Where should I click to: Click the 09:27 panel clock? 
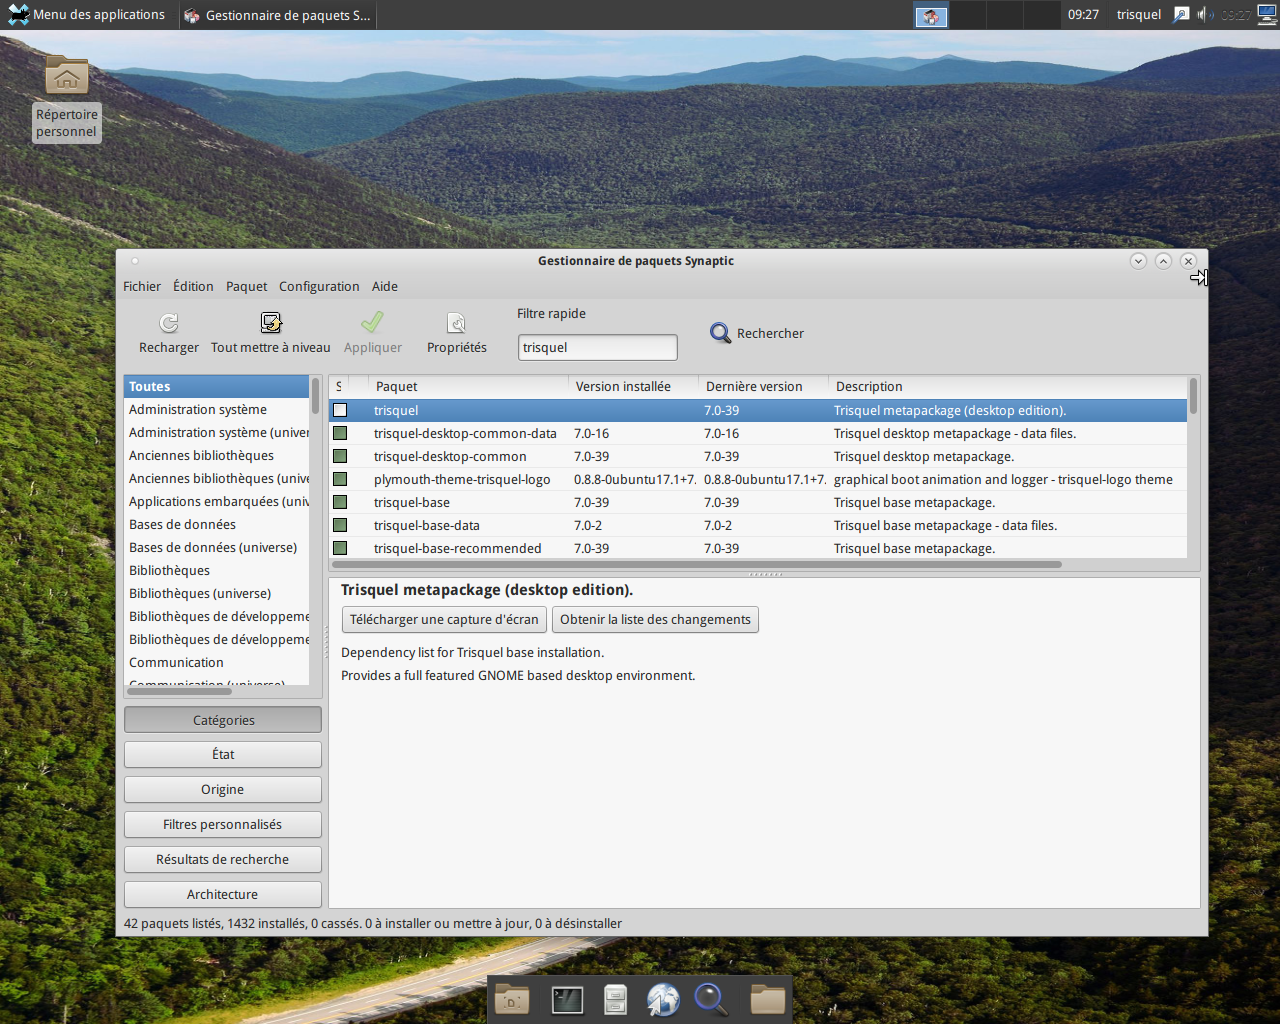[1083, 14]
